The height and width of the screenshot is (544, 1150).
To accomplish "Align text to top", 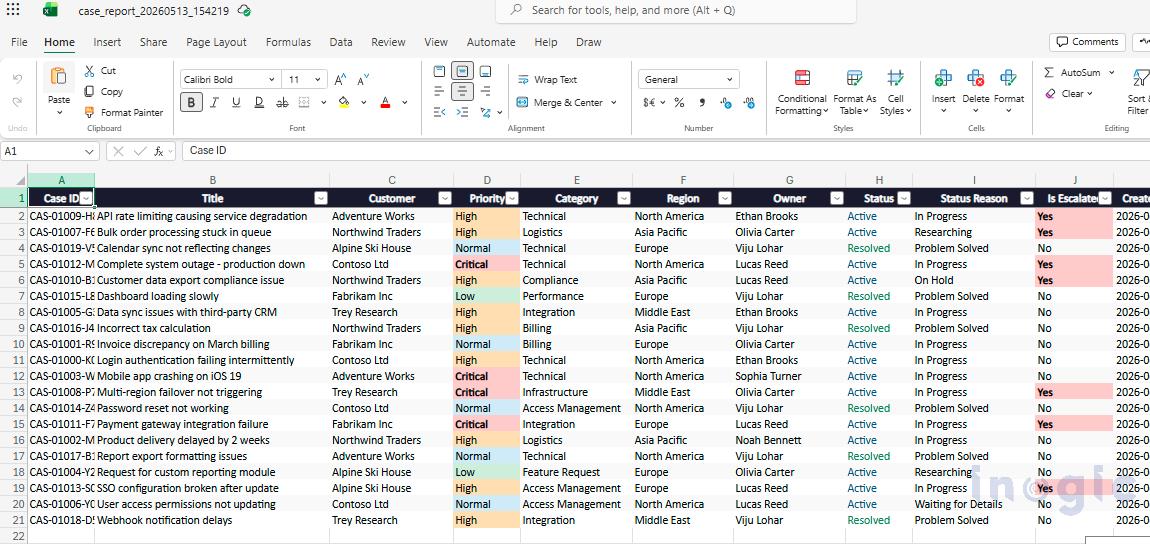I will pyautogui.click(x=439, y=71).
